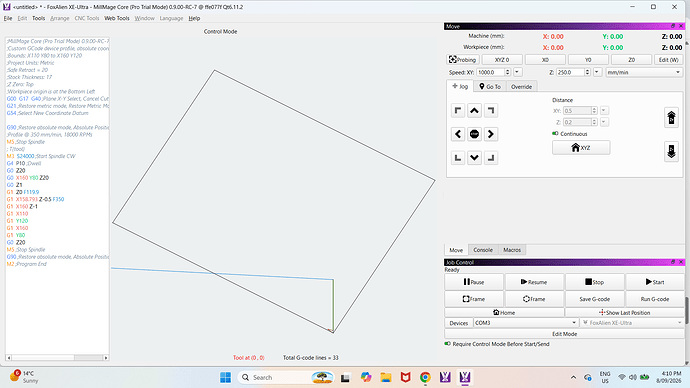
Task: Zero the Y axis with Y0
Action: point(588,59)
